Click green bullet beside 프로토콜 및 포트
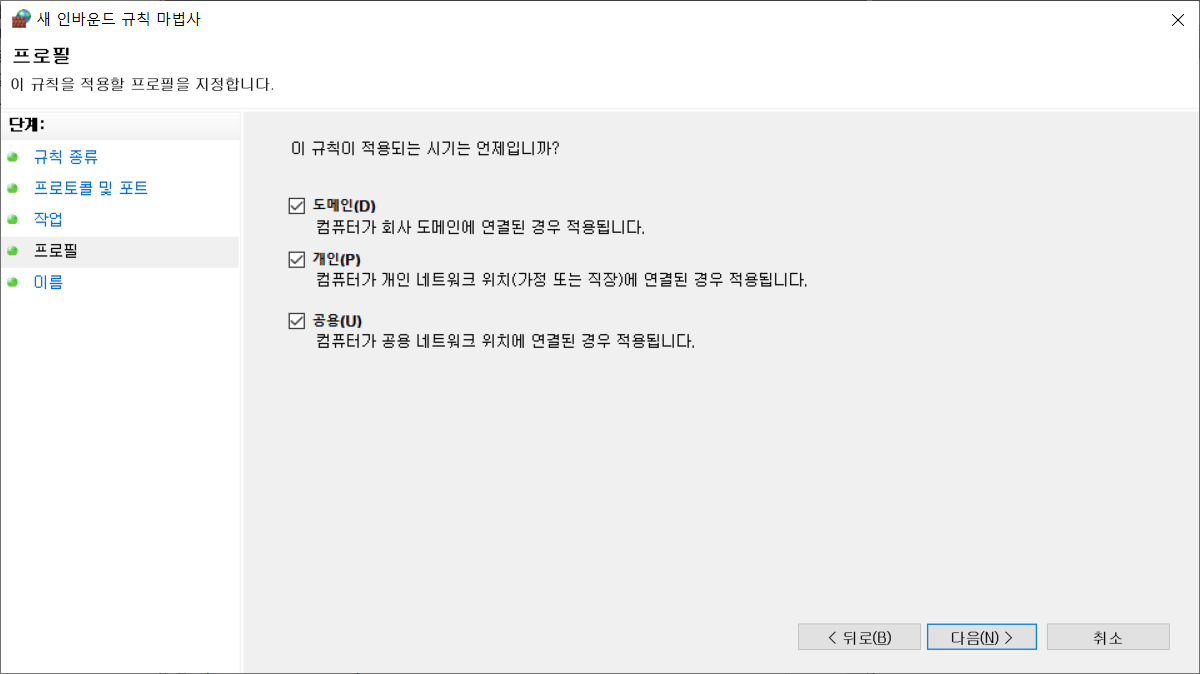The height and width of the screenshot is (674, 1200). pyautogui.click(x=13, y=188)
